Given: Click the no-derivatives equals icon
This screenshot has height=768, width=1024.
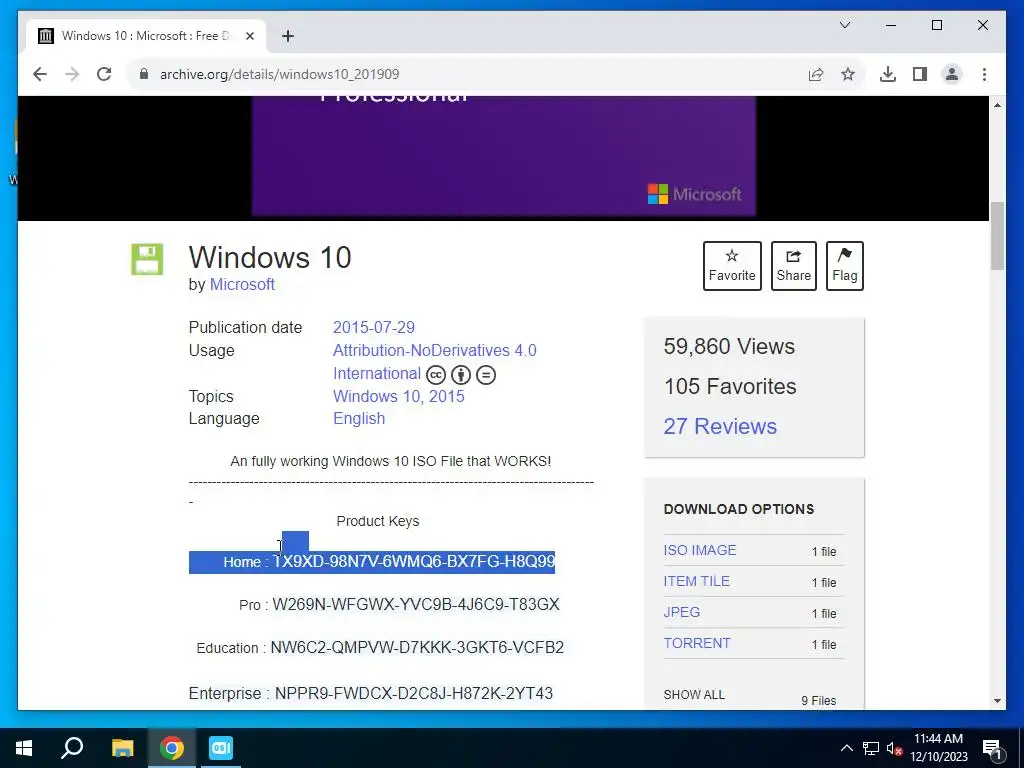Looking at the screenshot, I should coord(486,375).
